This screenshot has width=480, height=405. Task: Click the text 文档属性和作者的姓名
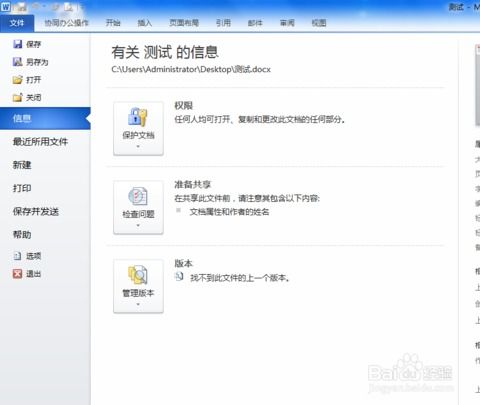click(229, 212)
